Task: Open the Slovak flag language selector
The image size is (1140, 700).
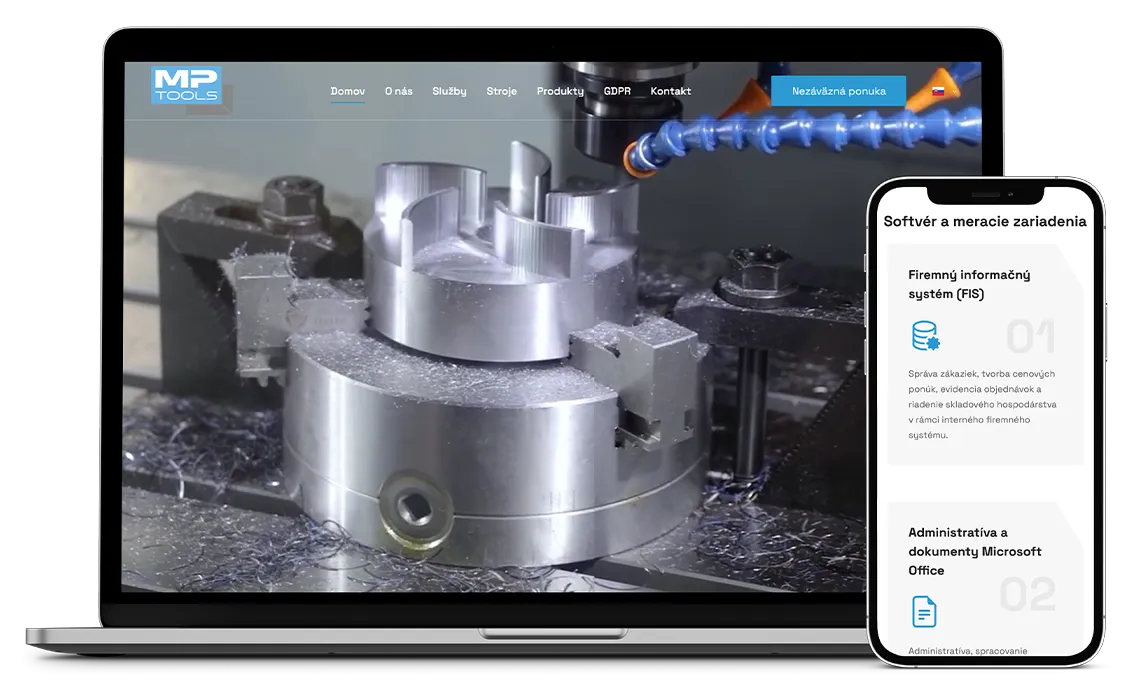Action: tap(944, 91)
